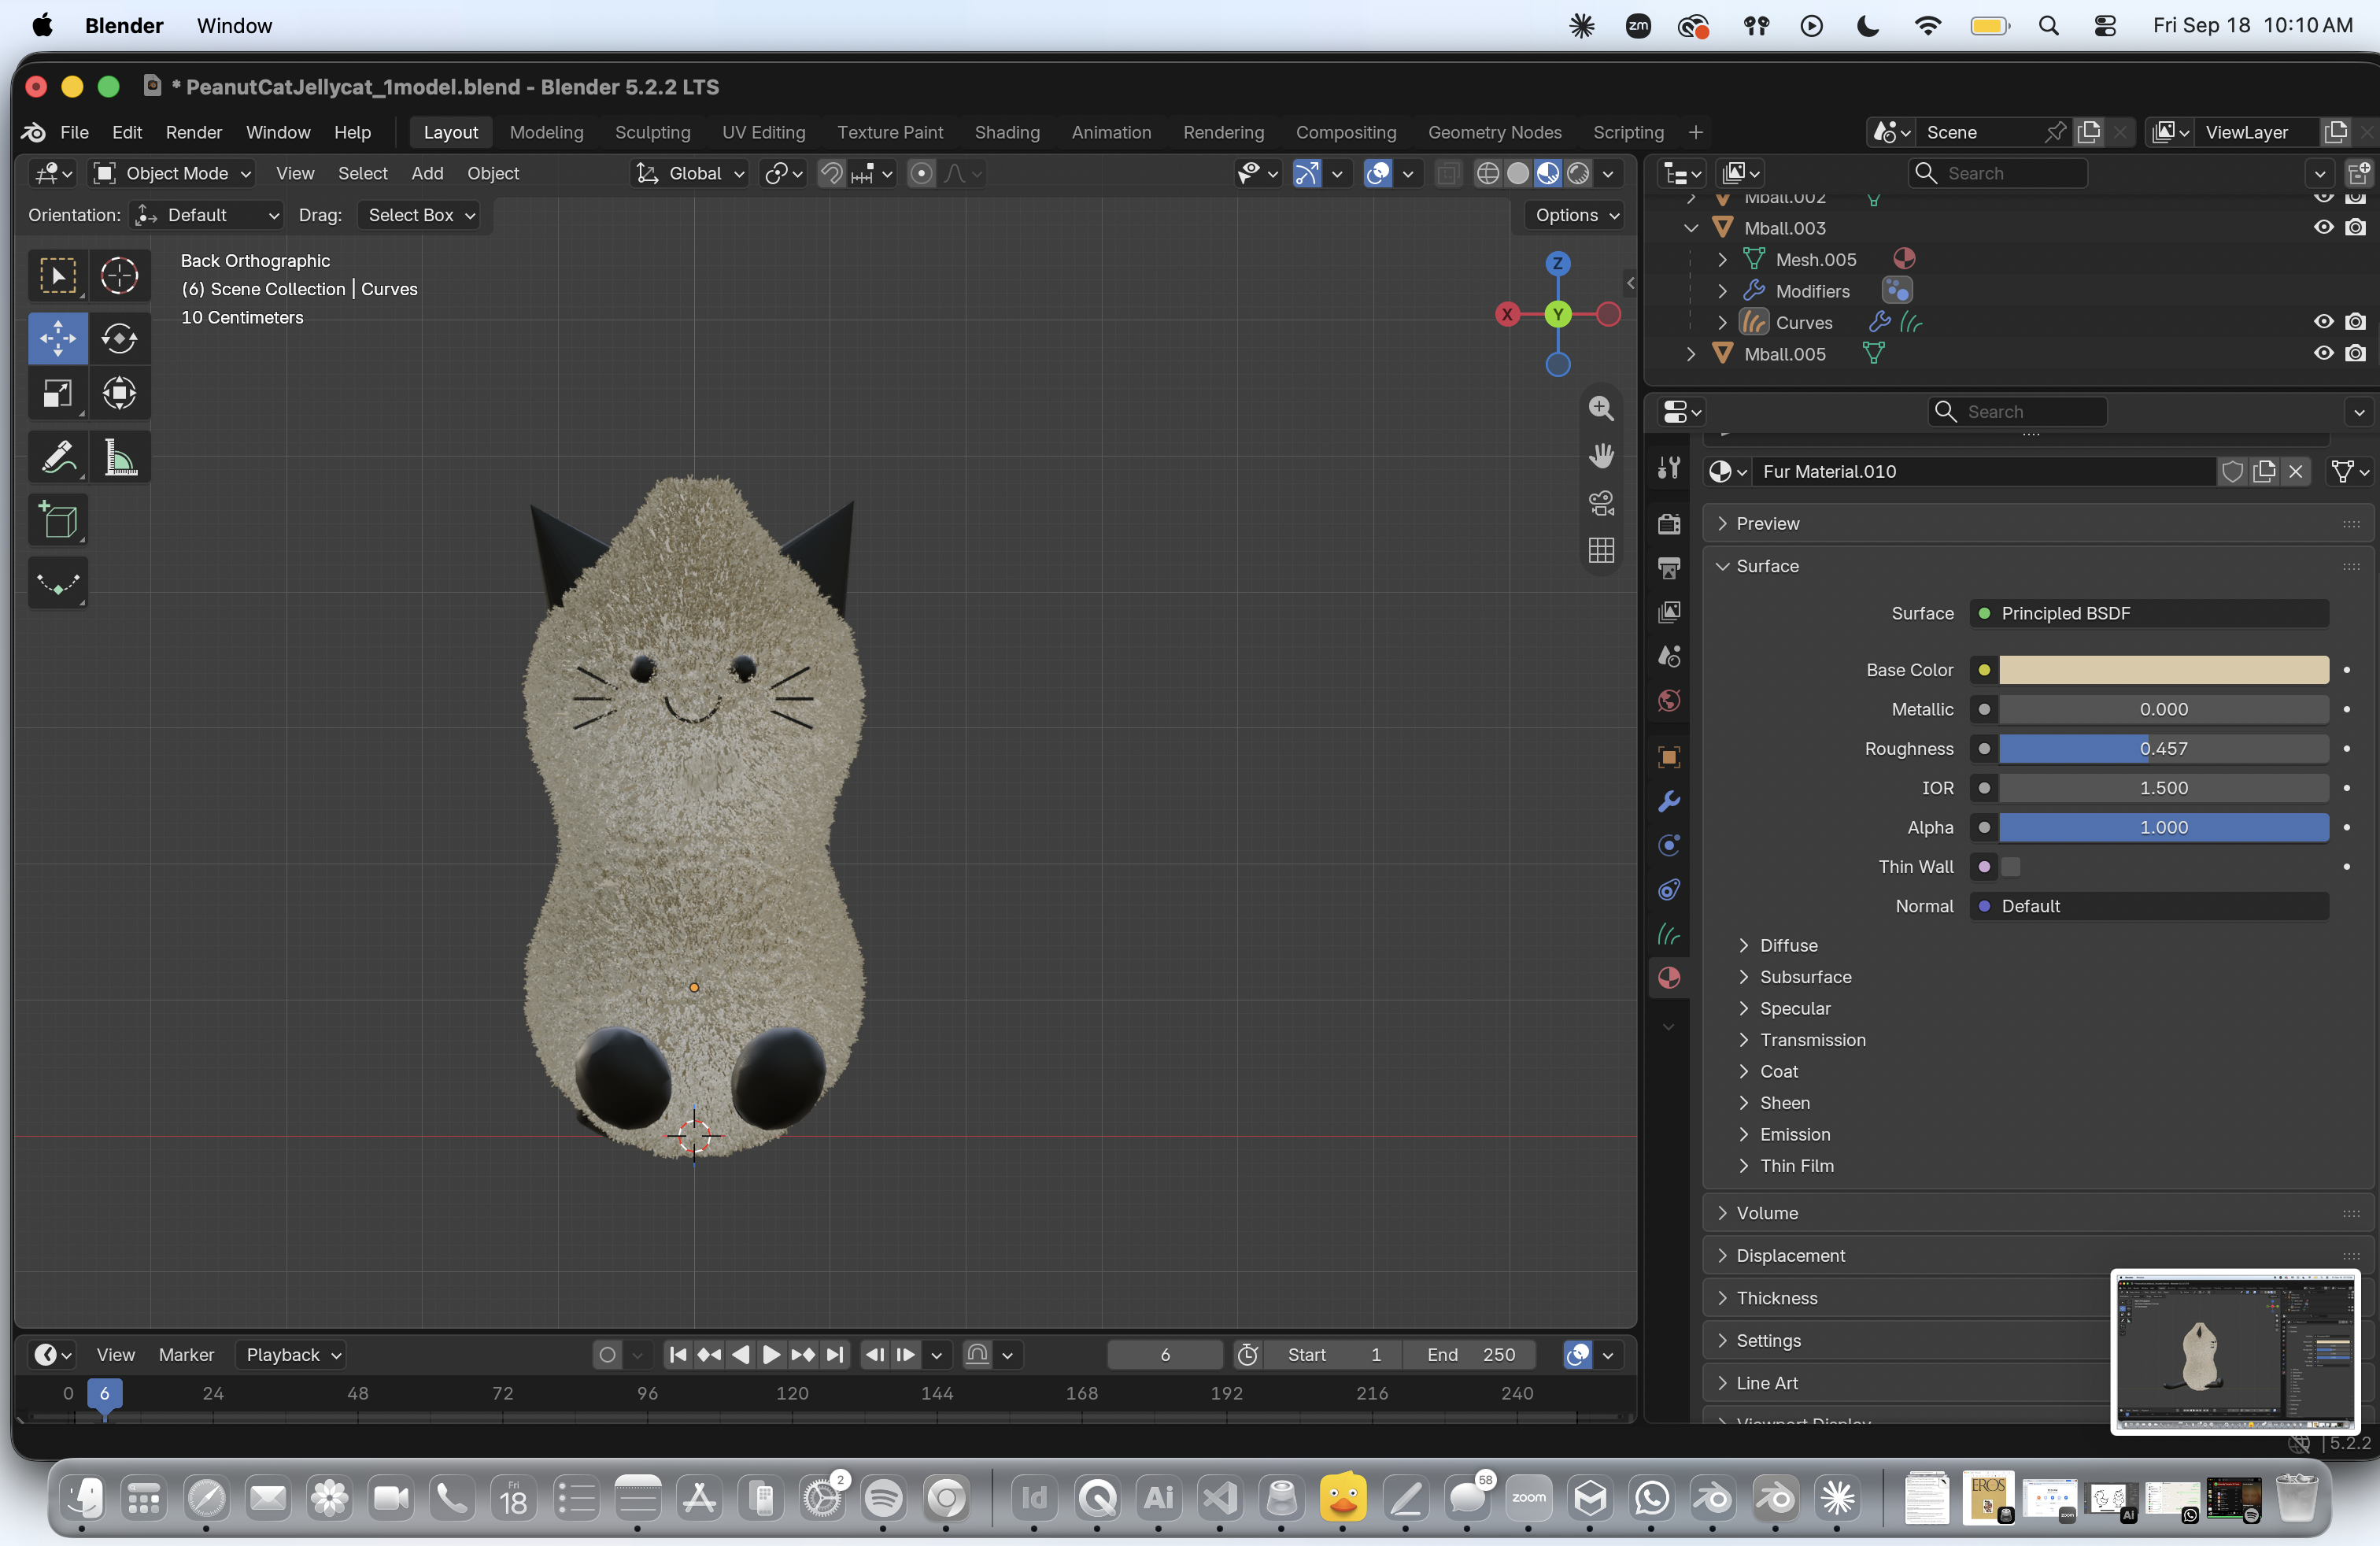This screenshot has height=1546, width=2380.
Task: Open the Output properties tab
Action: tap(1669, 568)
